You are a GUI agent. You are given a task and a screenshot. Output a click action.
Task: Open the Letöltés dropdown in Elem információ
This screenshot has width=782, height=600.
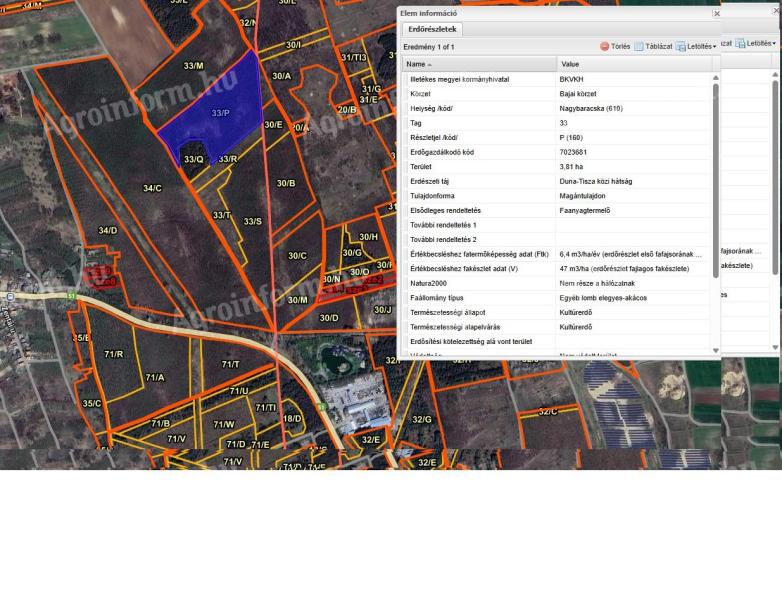click(x=696, y=46)
